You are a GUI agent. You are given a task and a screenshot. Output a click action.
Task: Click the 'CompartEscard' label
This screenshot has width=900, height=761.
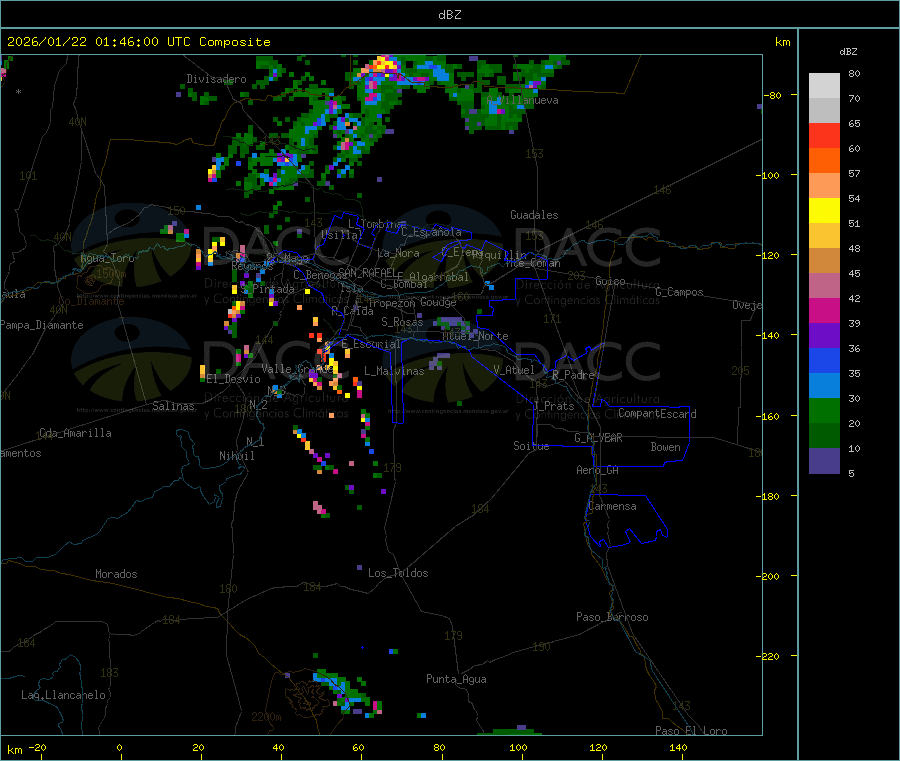coord(657,414)
